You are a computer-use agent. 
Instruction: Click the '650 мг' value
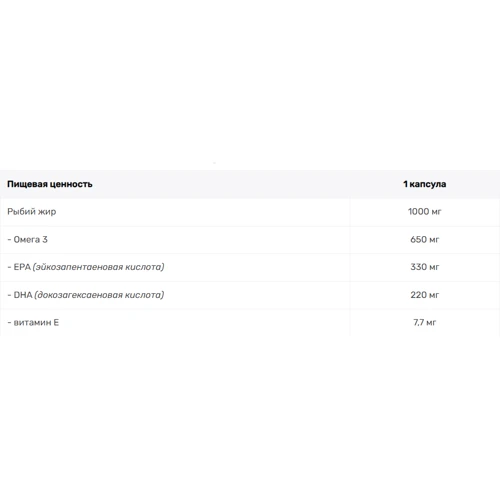(424, 239)
